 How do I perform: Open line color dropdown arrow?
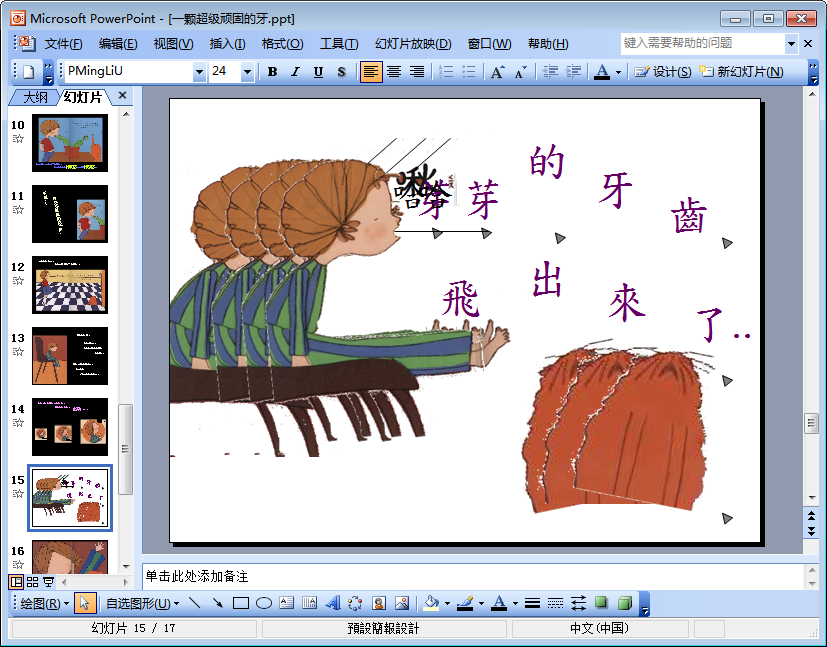(481, 603)
